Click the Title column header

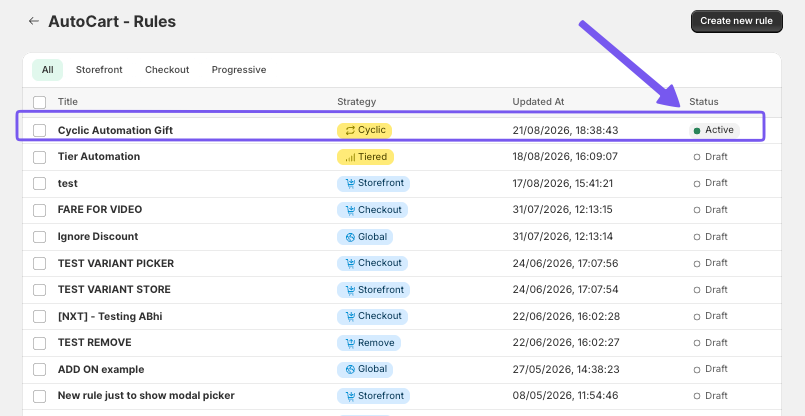pos(68,102)
